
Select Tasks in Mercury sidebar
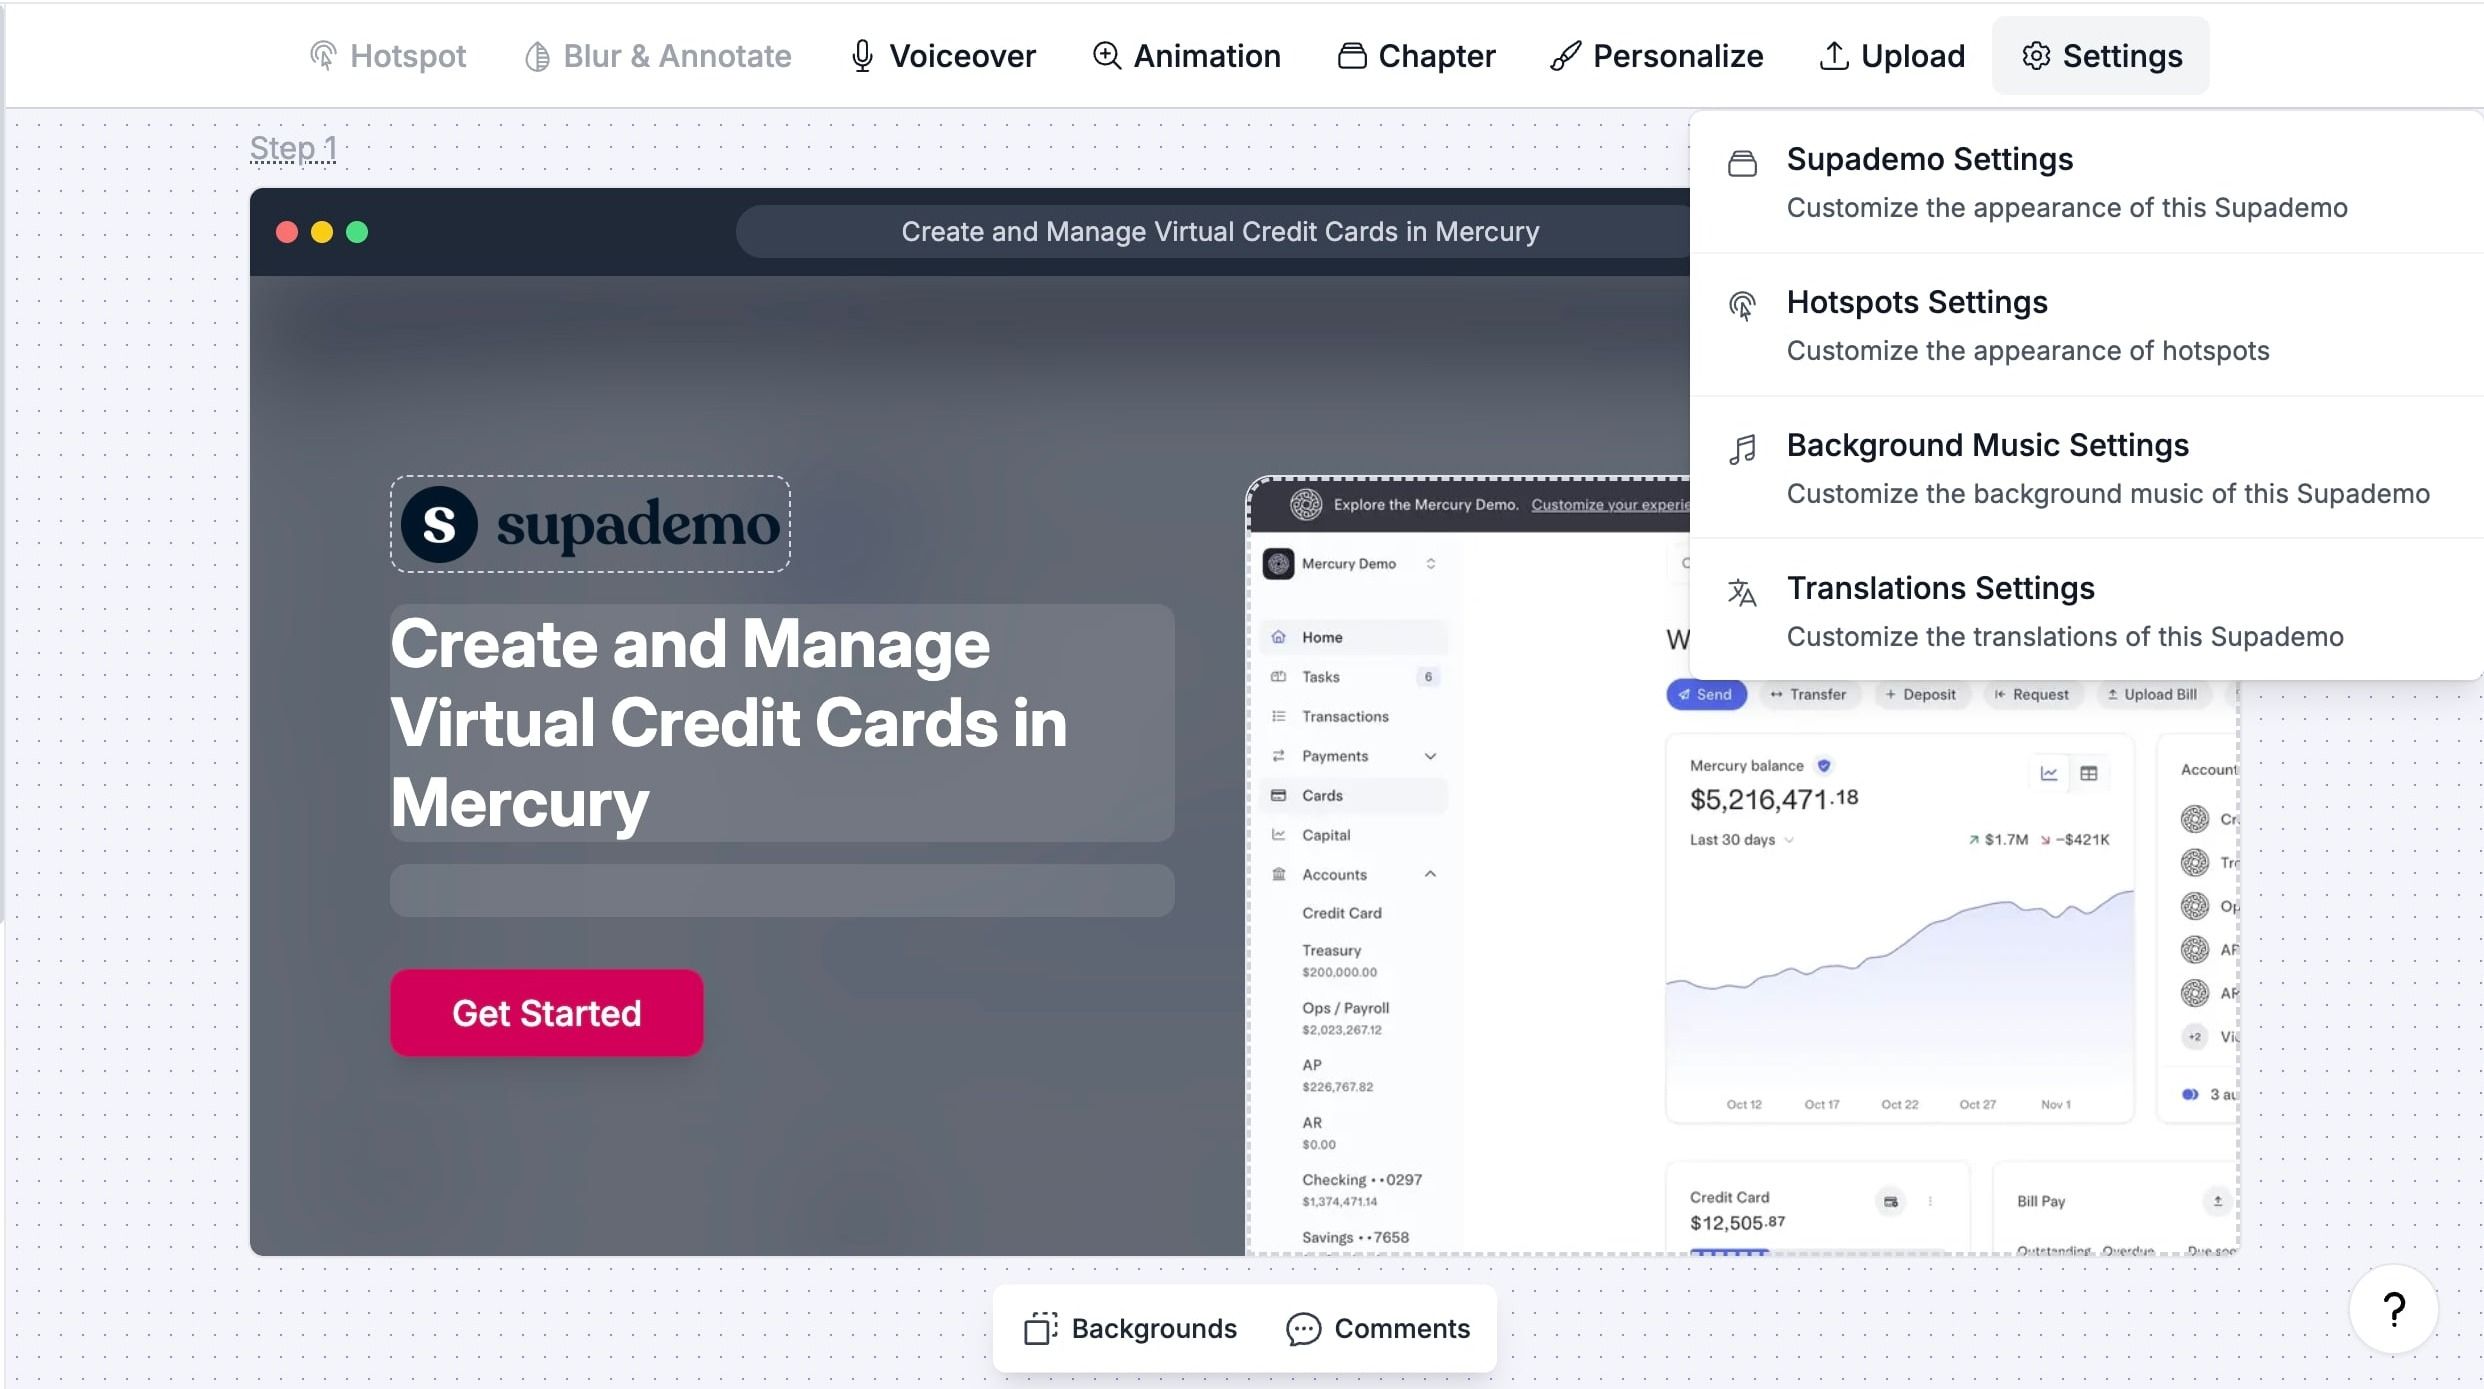[1354, 677]
